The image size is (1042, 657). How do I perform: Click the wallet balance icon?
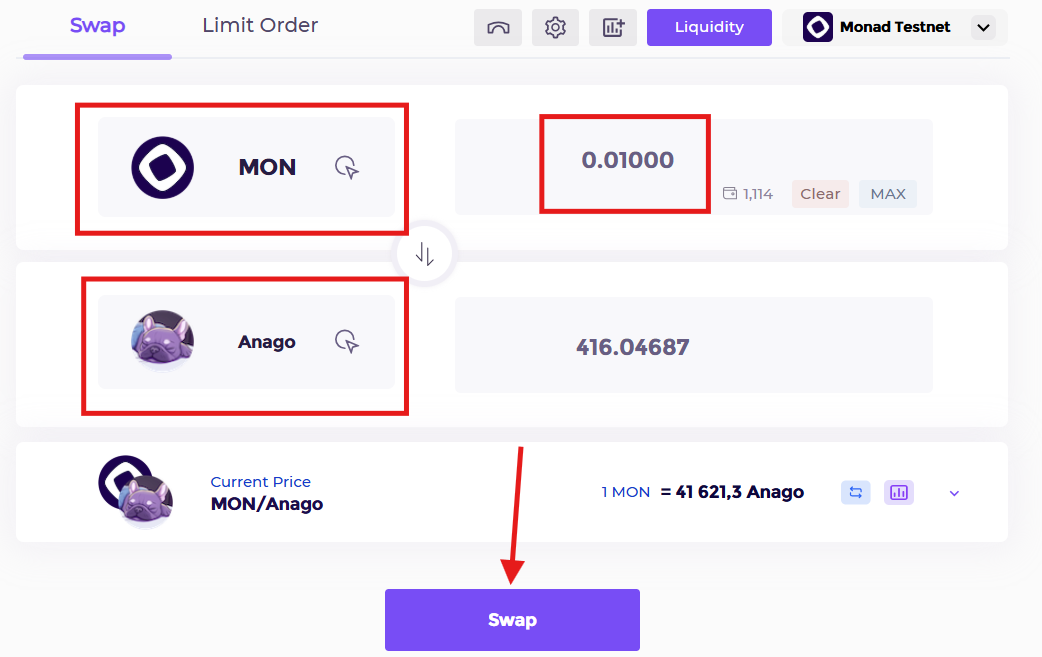(x=730, y=193)
